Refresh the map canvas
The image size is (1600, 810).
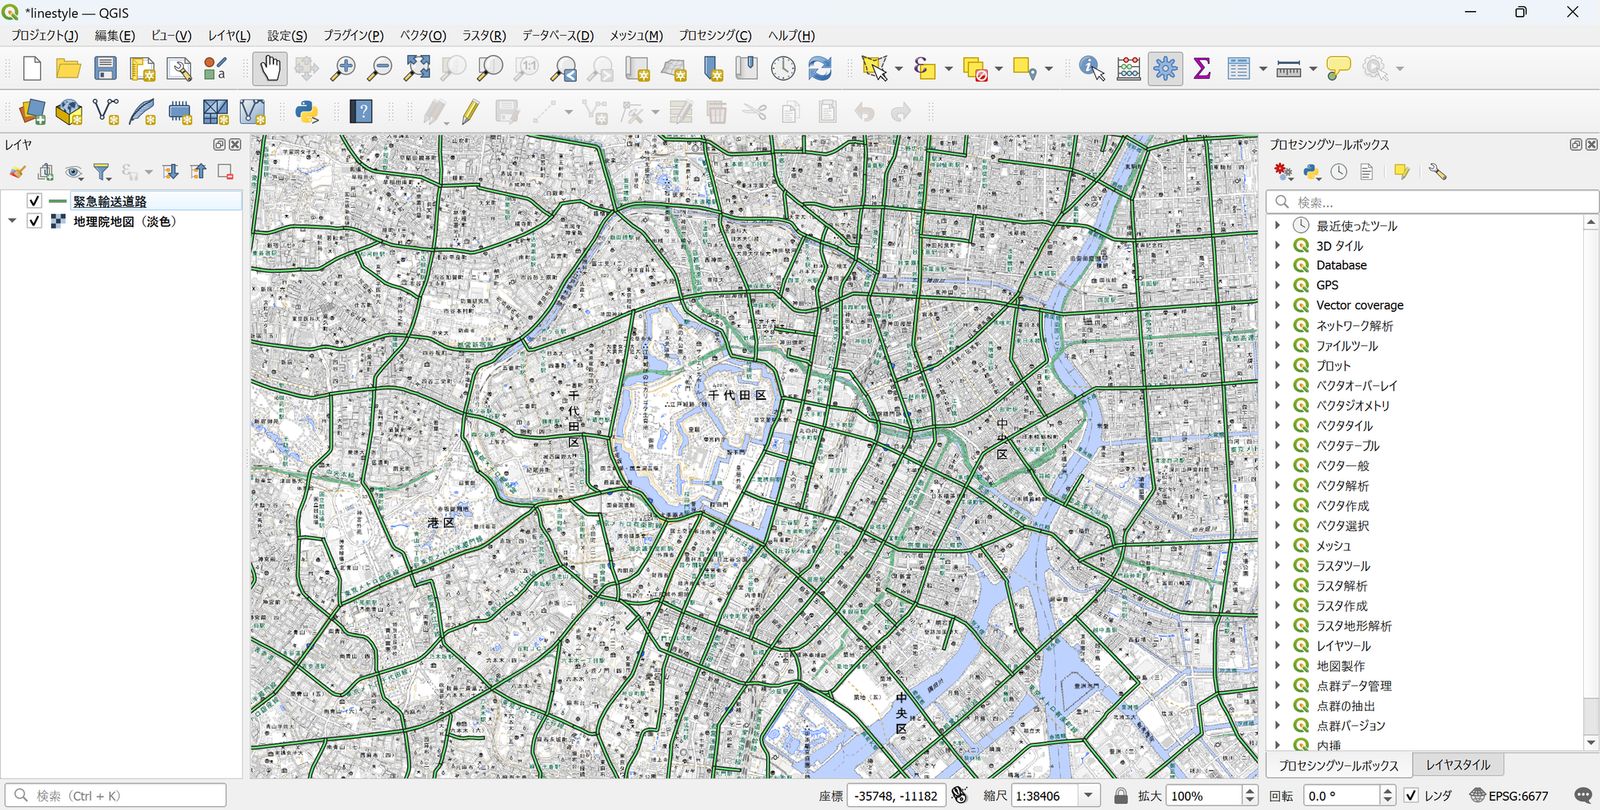[820, 68]
